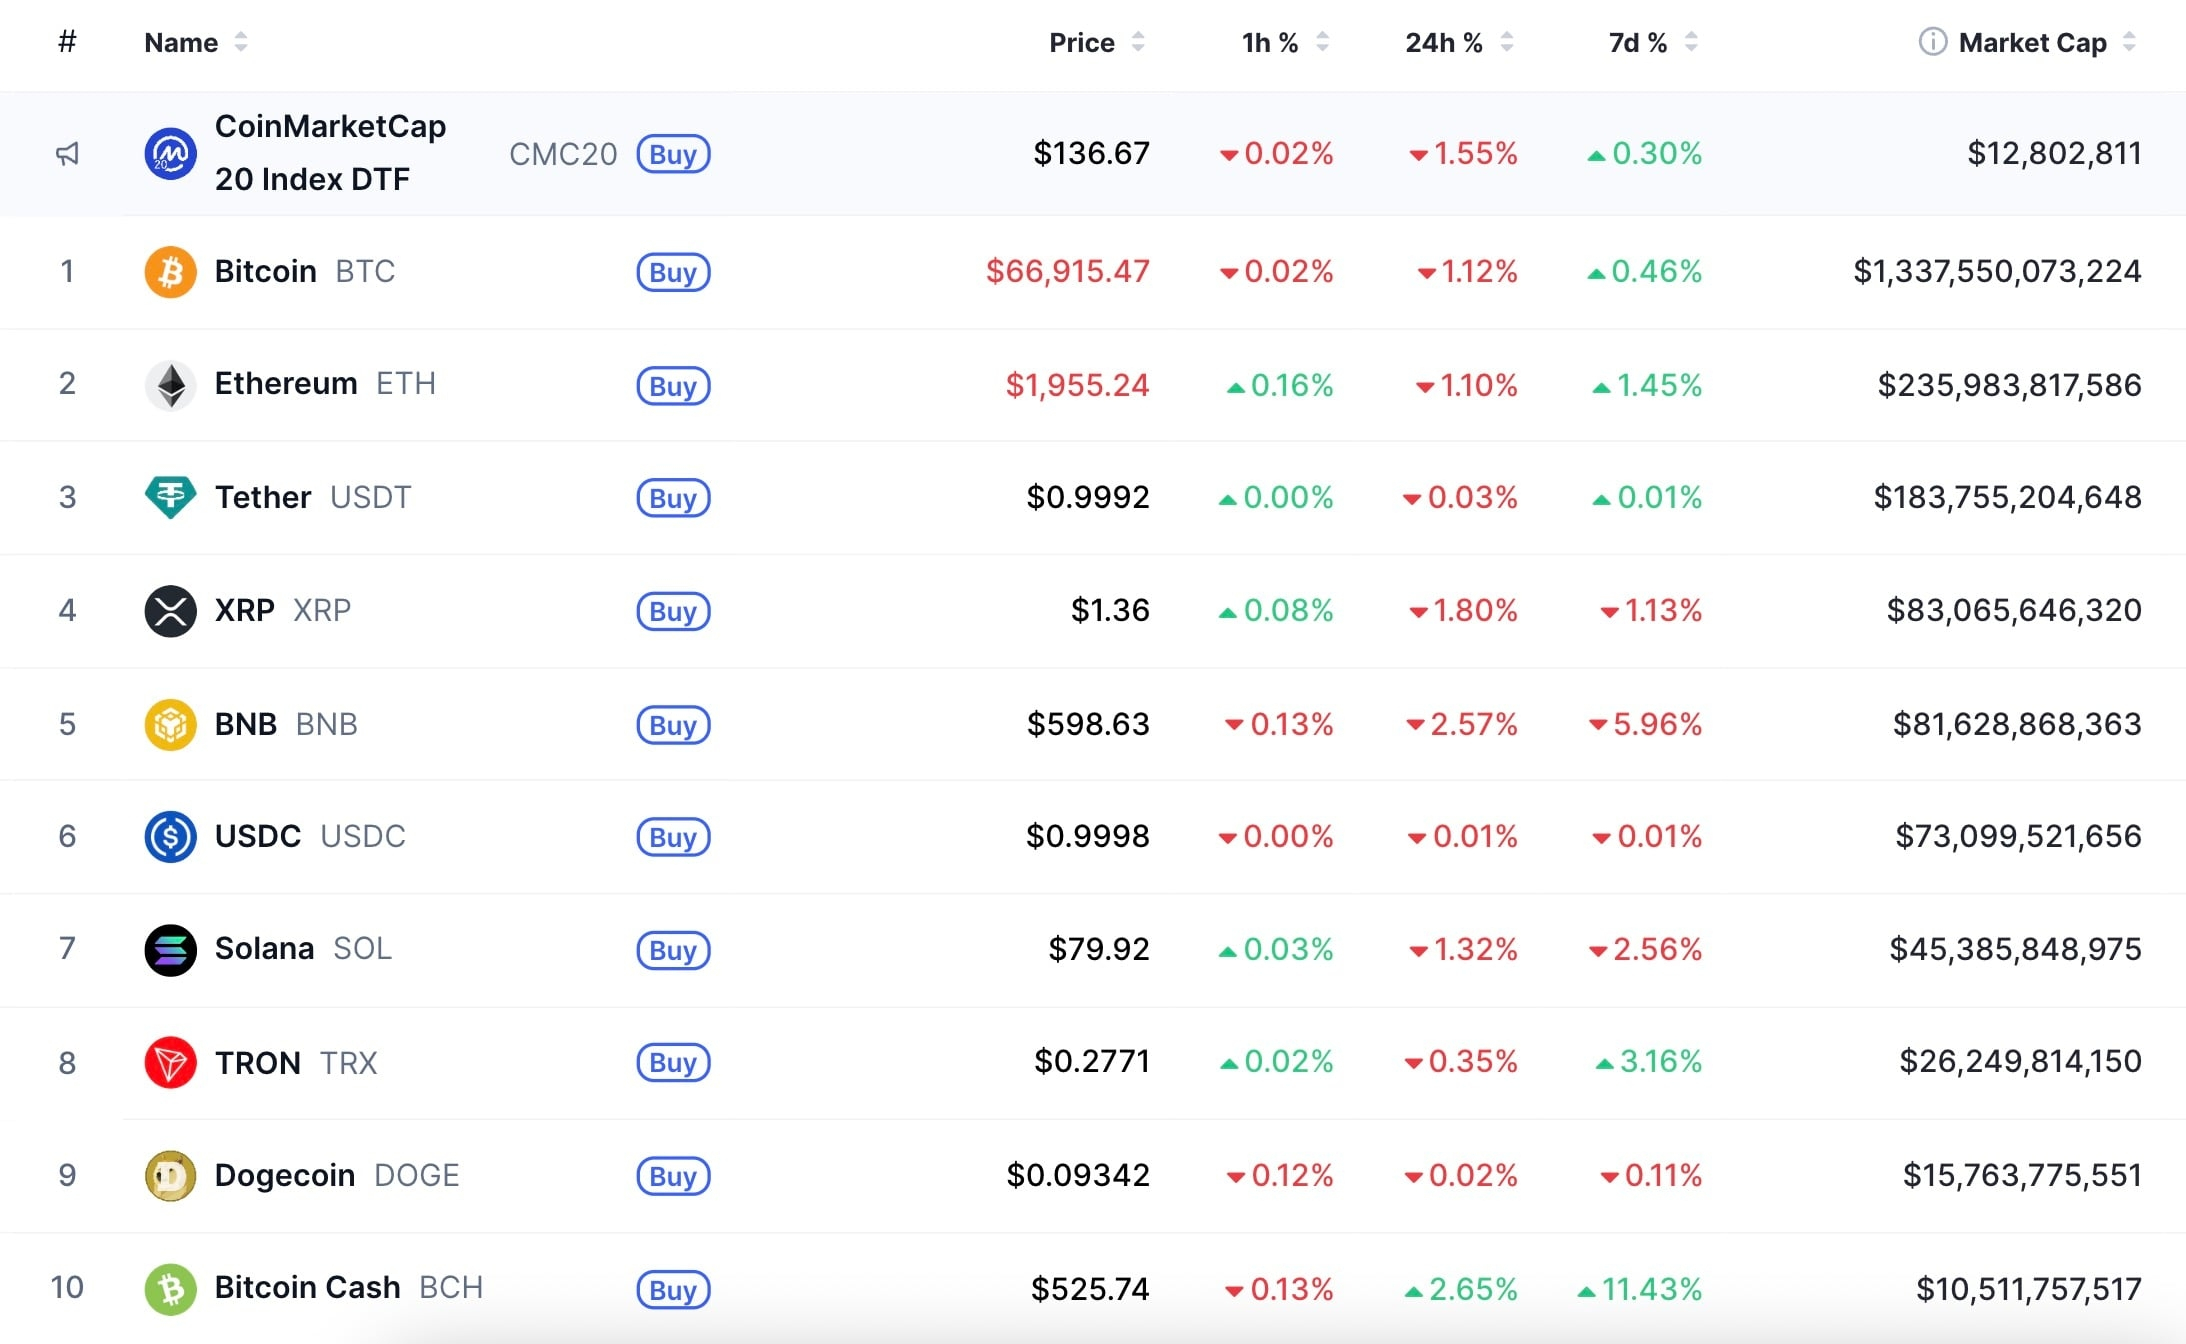The width and height of the screenshot is (2186, 1344).
Task: Sort by 24h % column header
Action: [1443, 43]
